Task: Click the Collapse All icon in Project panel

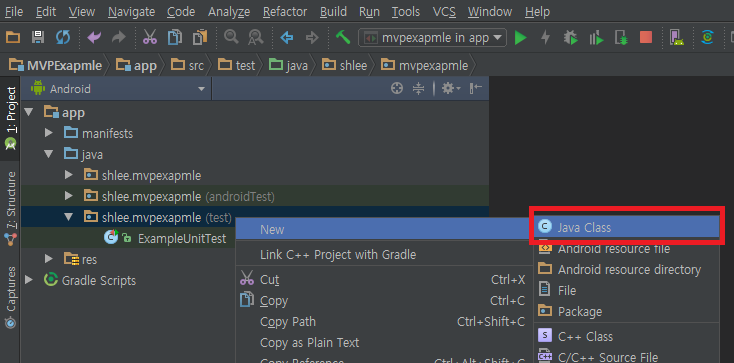Action: [418, 89]
